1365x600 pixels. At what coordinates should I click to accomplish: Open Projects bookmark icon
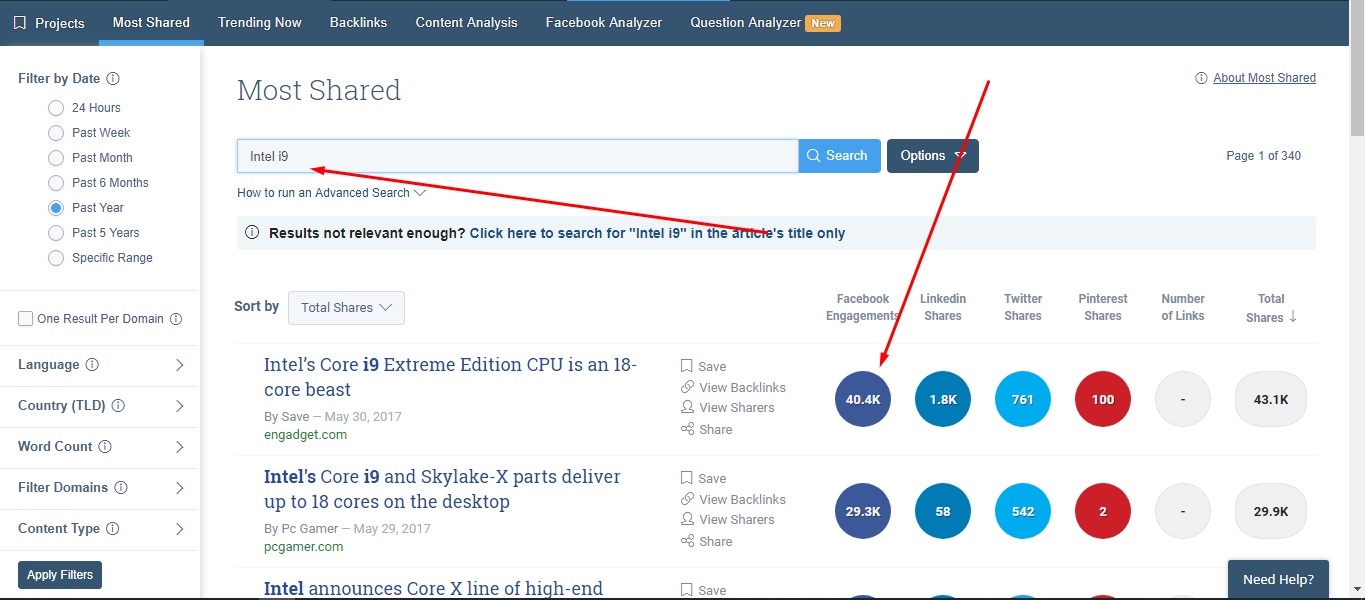click(x=20, y=22)
